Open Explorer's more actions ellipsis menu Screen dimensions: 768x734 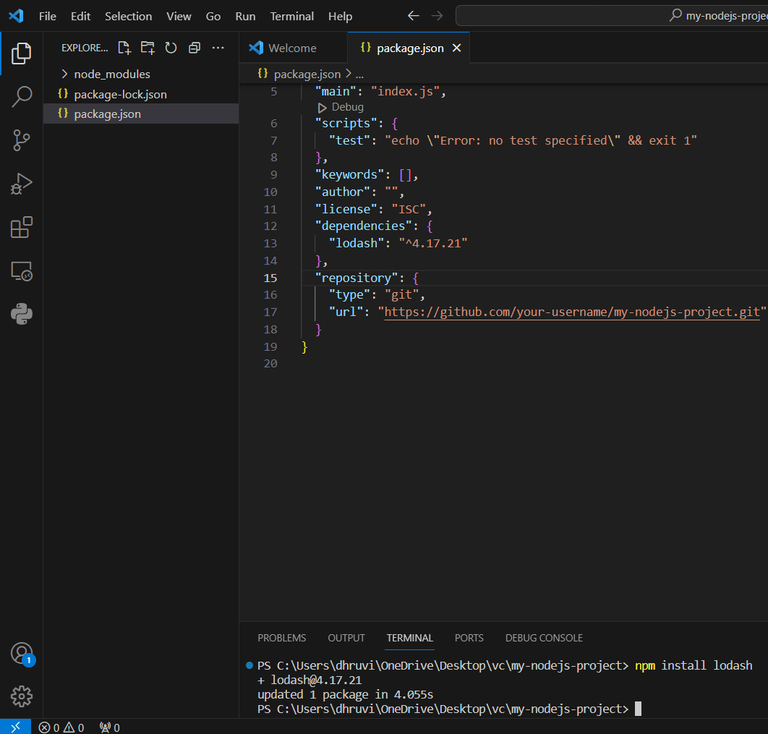(x=218, y=48)
